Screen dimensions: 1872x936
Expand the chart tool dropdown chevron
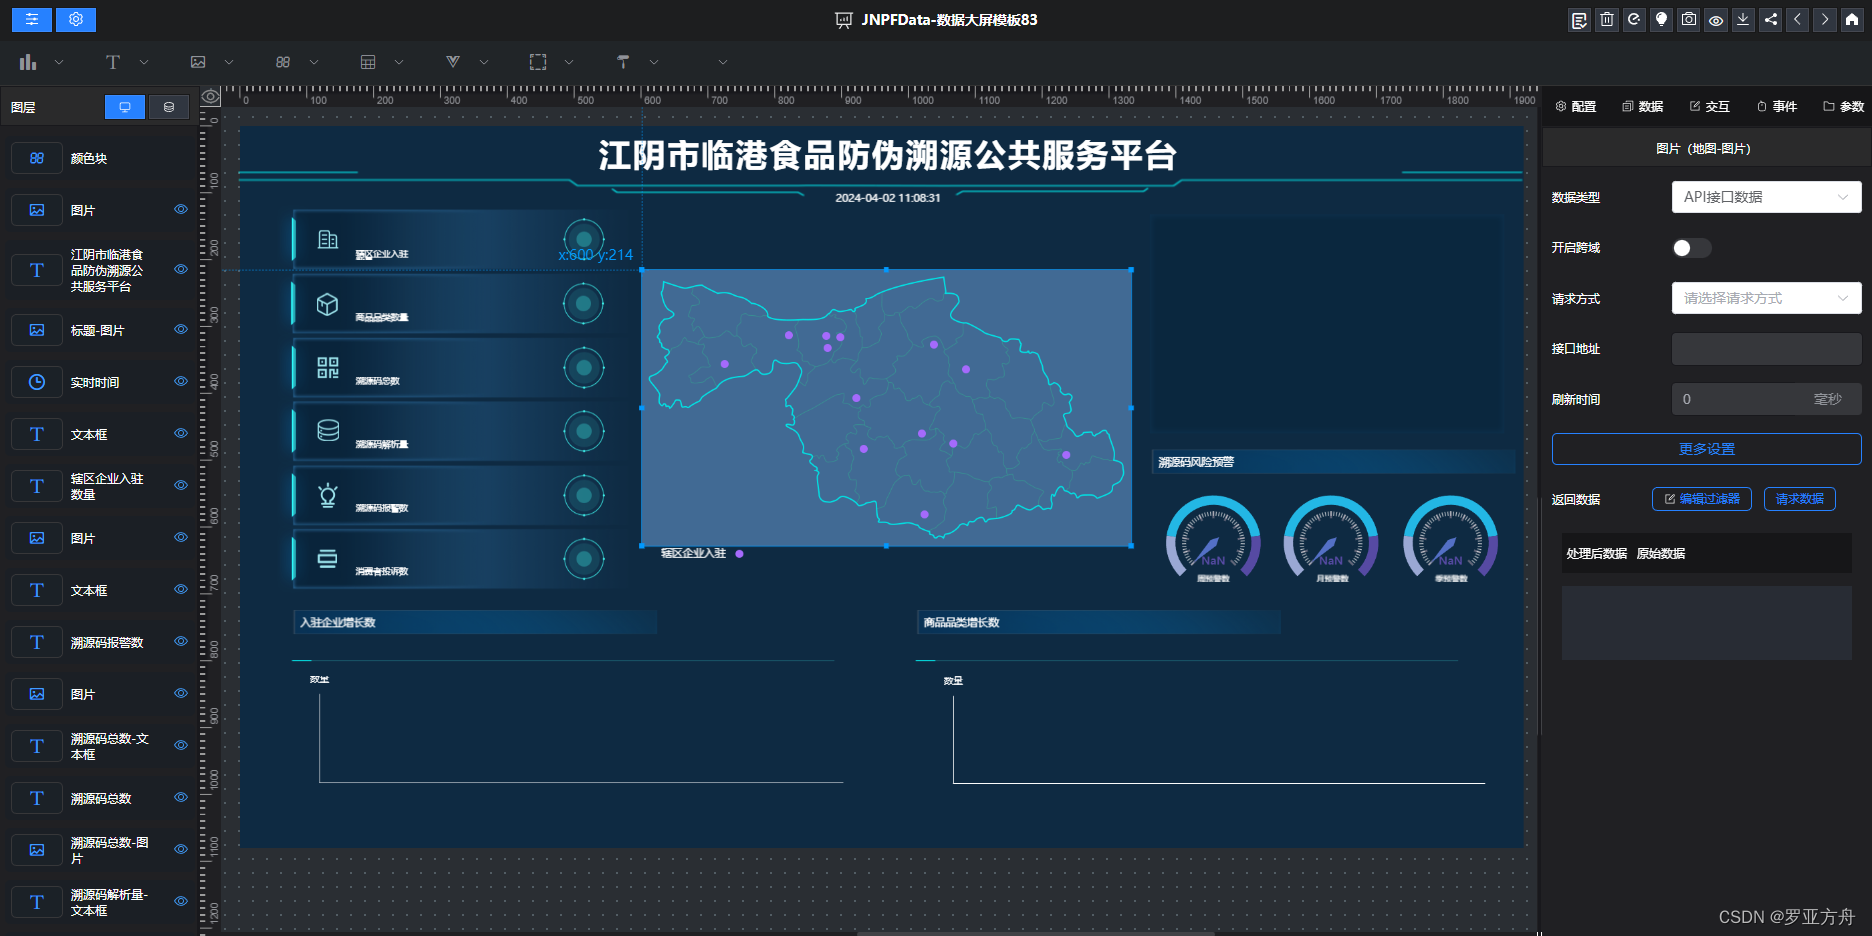point(59,62)
